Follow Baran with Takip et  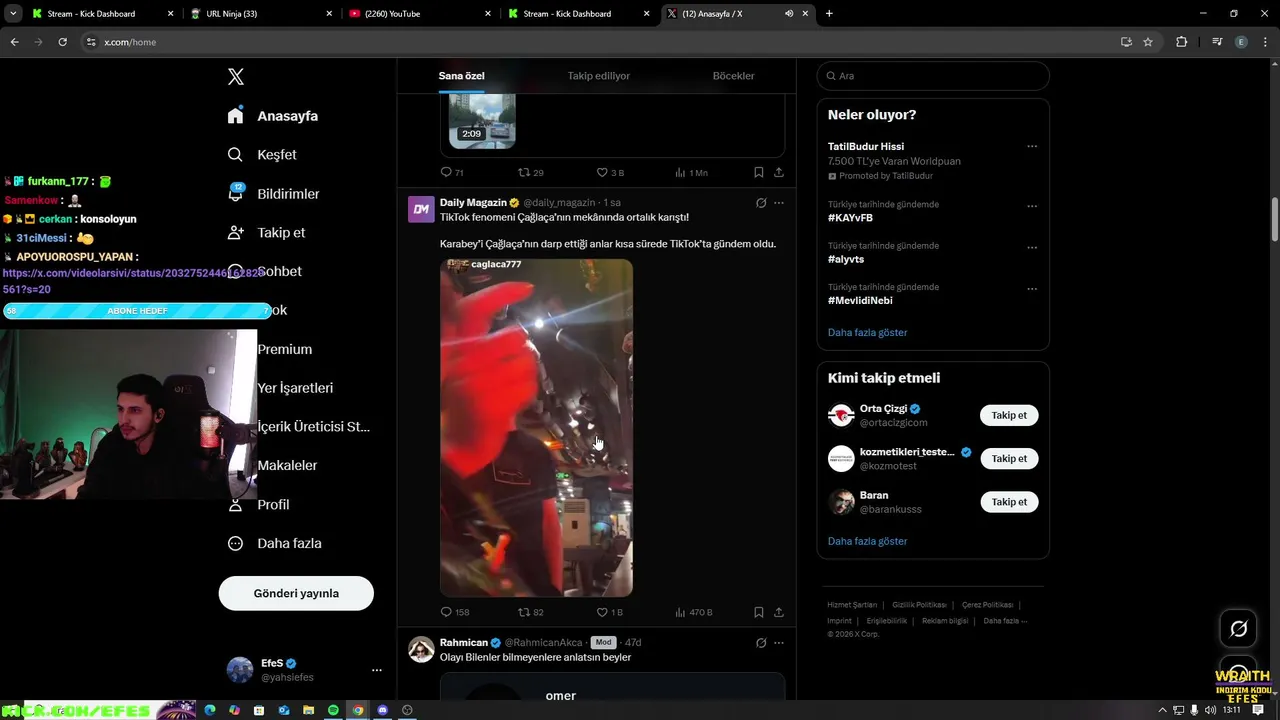coord(1009,502)
